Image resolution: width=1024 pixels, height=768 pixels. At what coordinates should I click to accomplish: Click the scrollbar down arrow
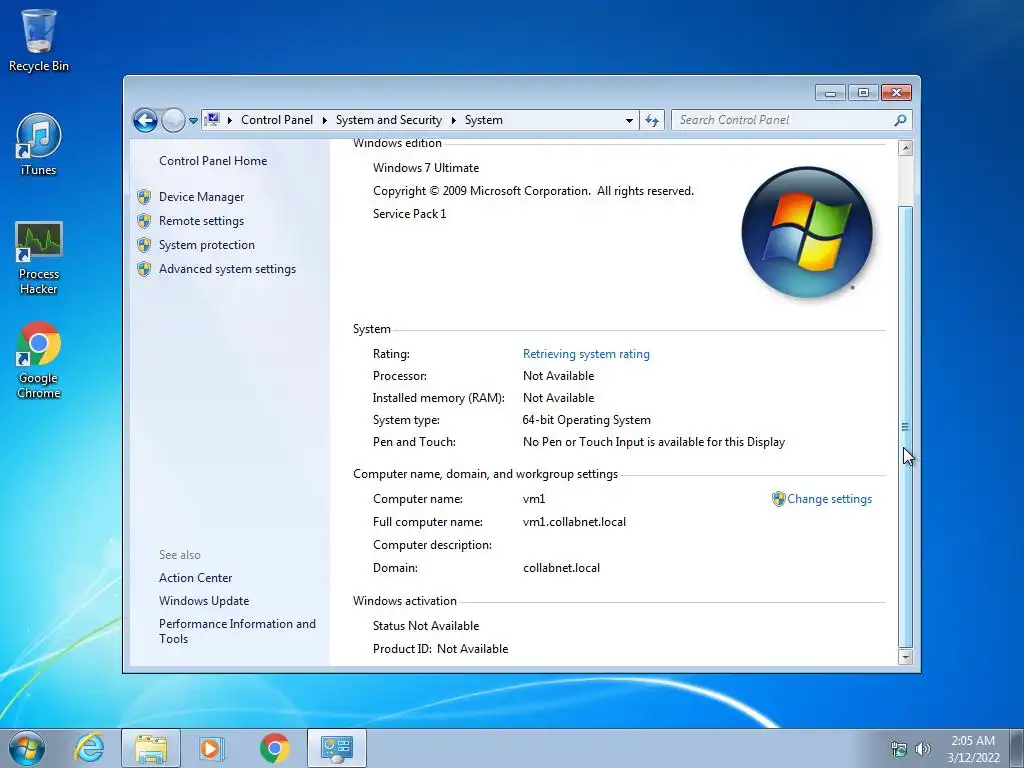(x=905, y=657)
